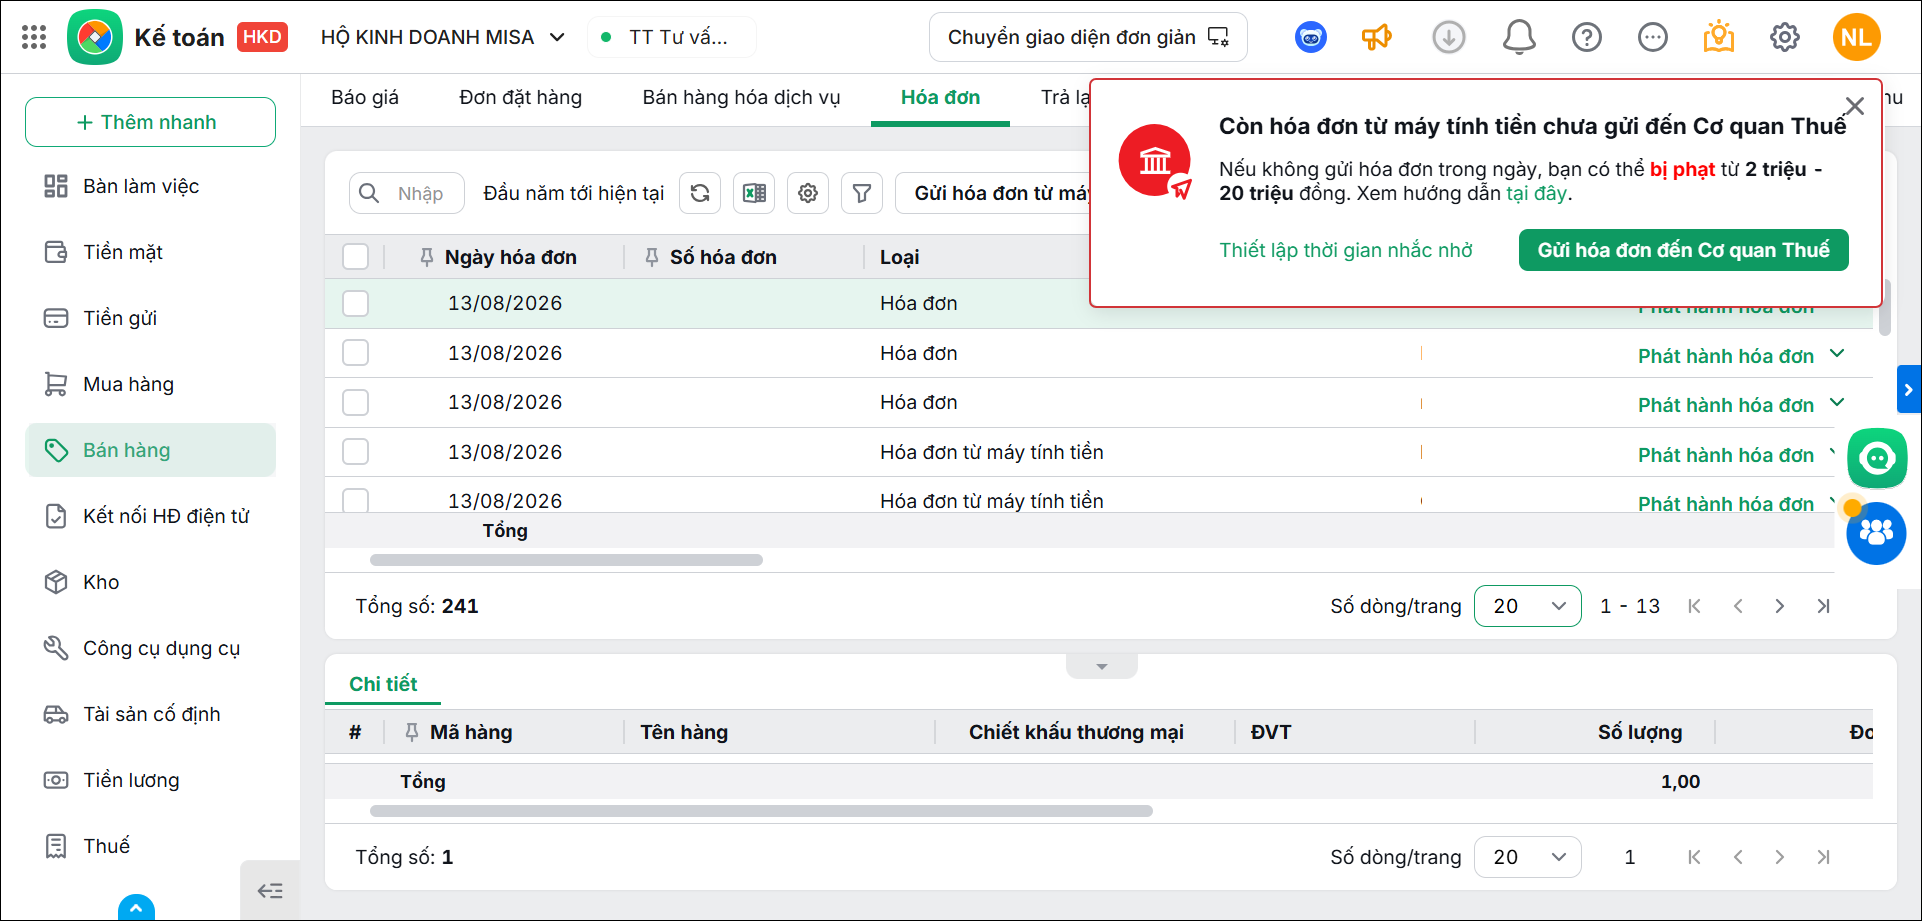
Task: Open Tiền mặt in sidebar
Action: coord(150,252)
